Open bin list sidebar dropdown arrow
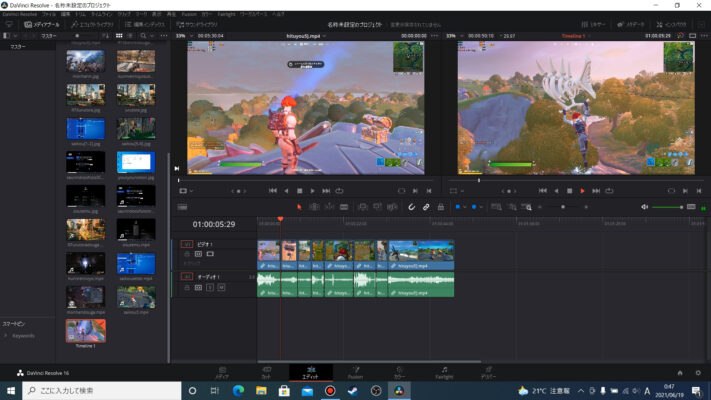This screenshot has height=400, width=711. (x=15, y=35)
